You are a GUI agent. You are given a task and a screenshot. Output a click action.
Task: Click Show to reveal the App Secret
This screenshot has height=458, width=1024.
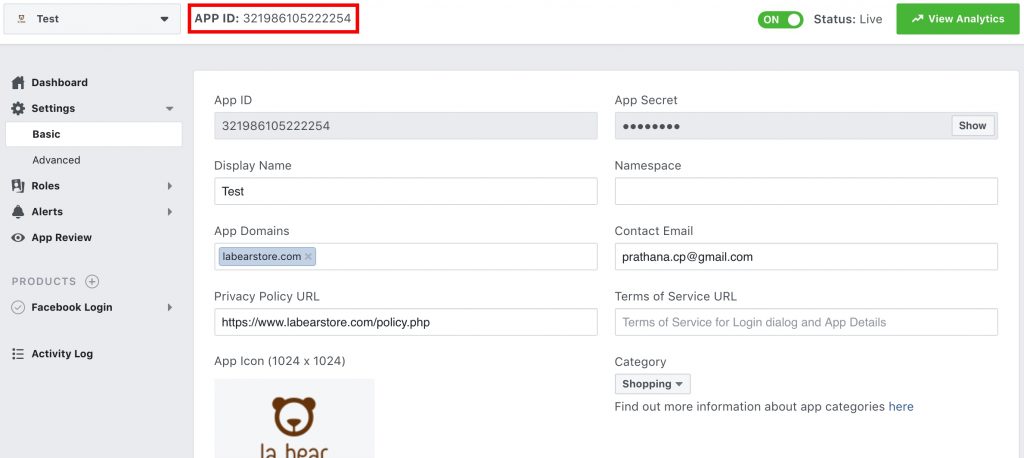(972, 125)
